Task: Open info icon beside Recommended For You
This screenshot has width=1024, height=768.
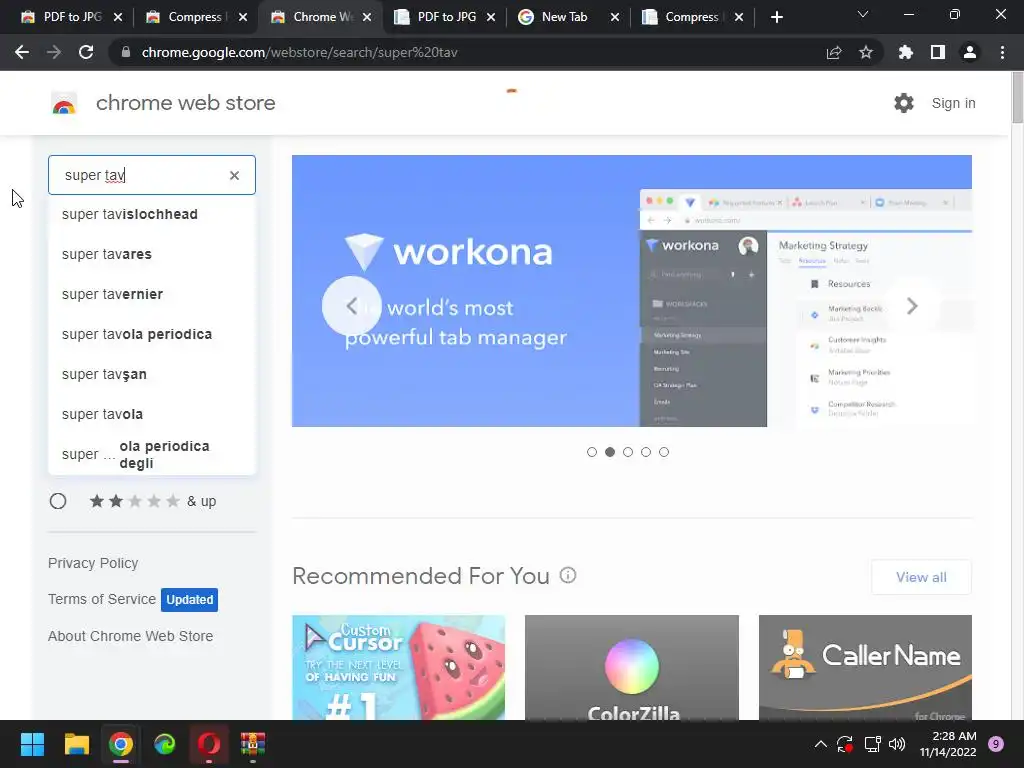Action: click(x=568, y=575)
